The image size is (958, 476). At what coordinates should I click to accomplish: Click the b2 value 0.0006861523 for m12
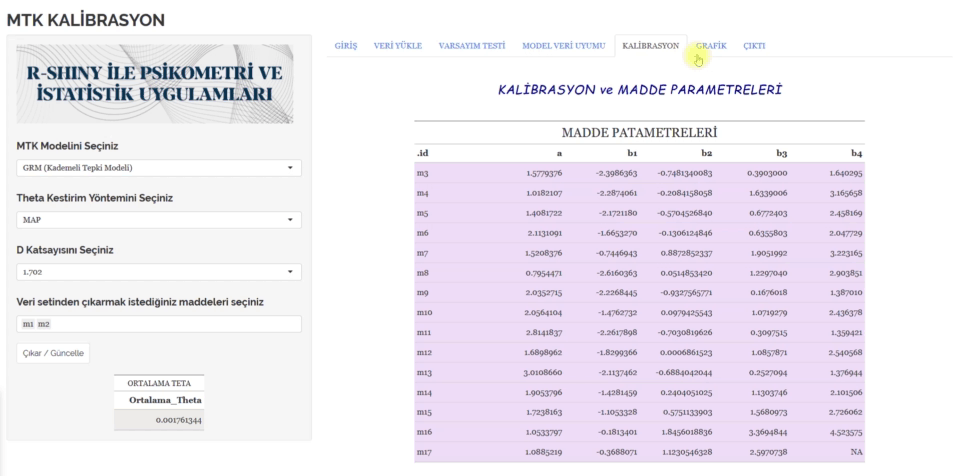[x=686, y=353]
